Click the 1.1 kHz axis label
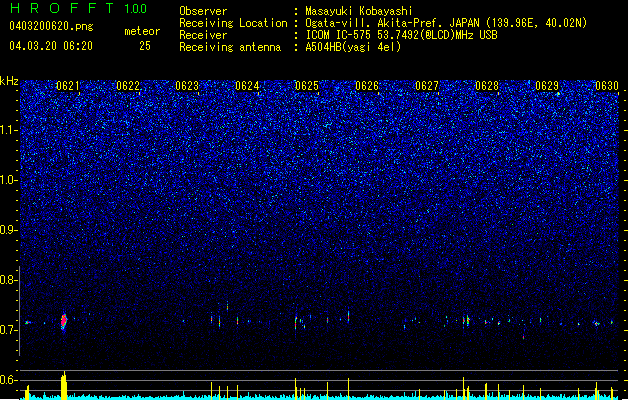 (x=7, y=130)
